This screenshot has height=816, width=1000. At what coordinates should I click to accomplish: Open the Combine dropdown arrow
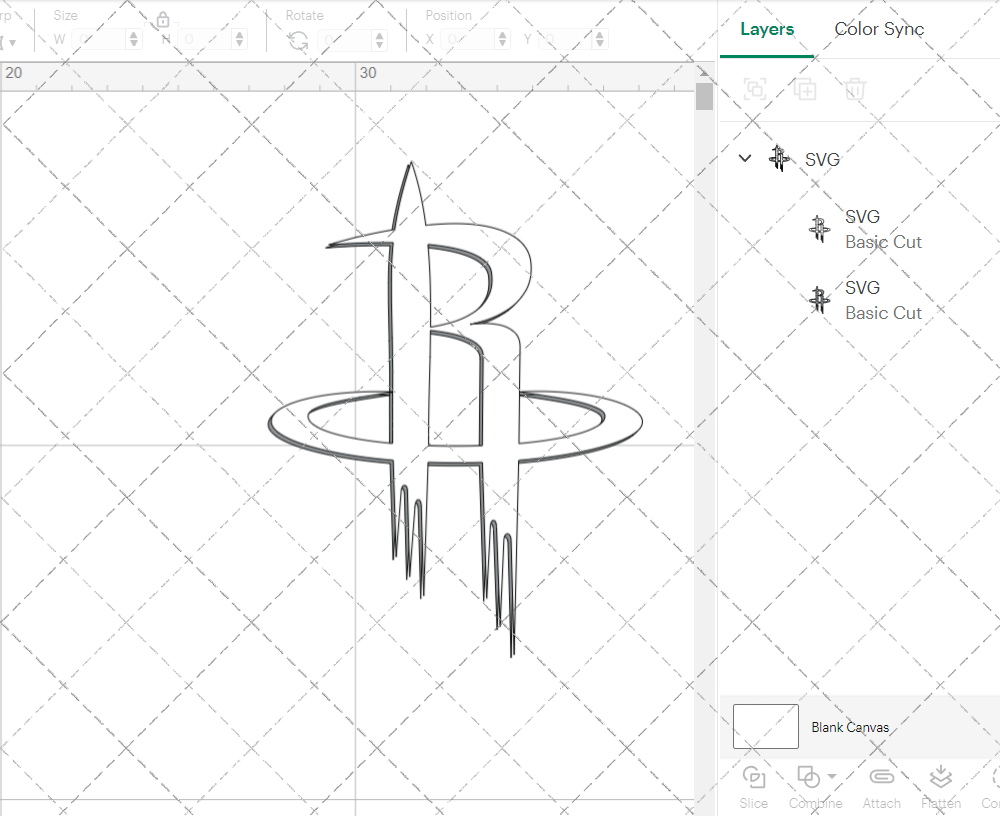pyautogui.click(x=832, y=776)
